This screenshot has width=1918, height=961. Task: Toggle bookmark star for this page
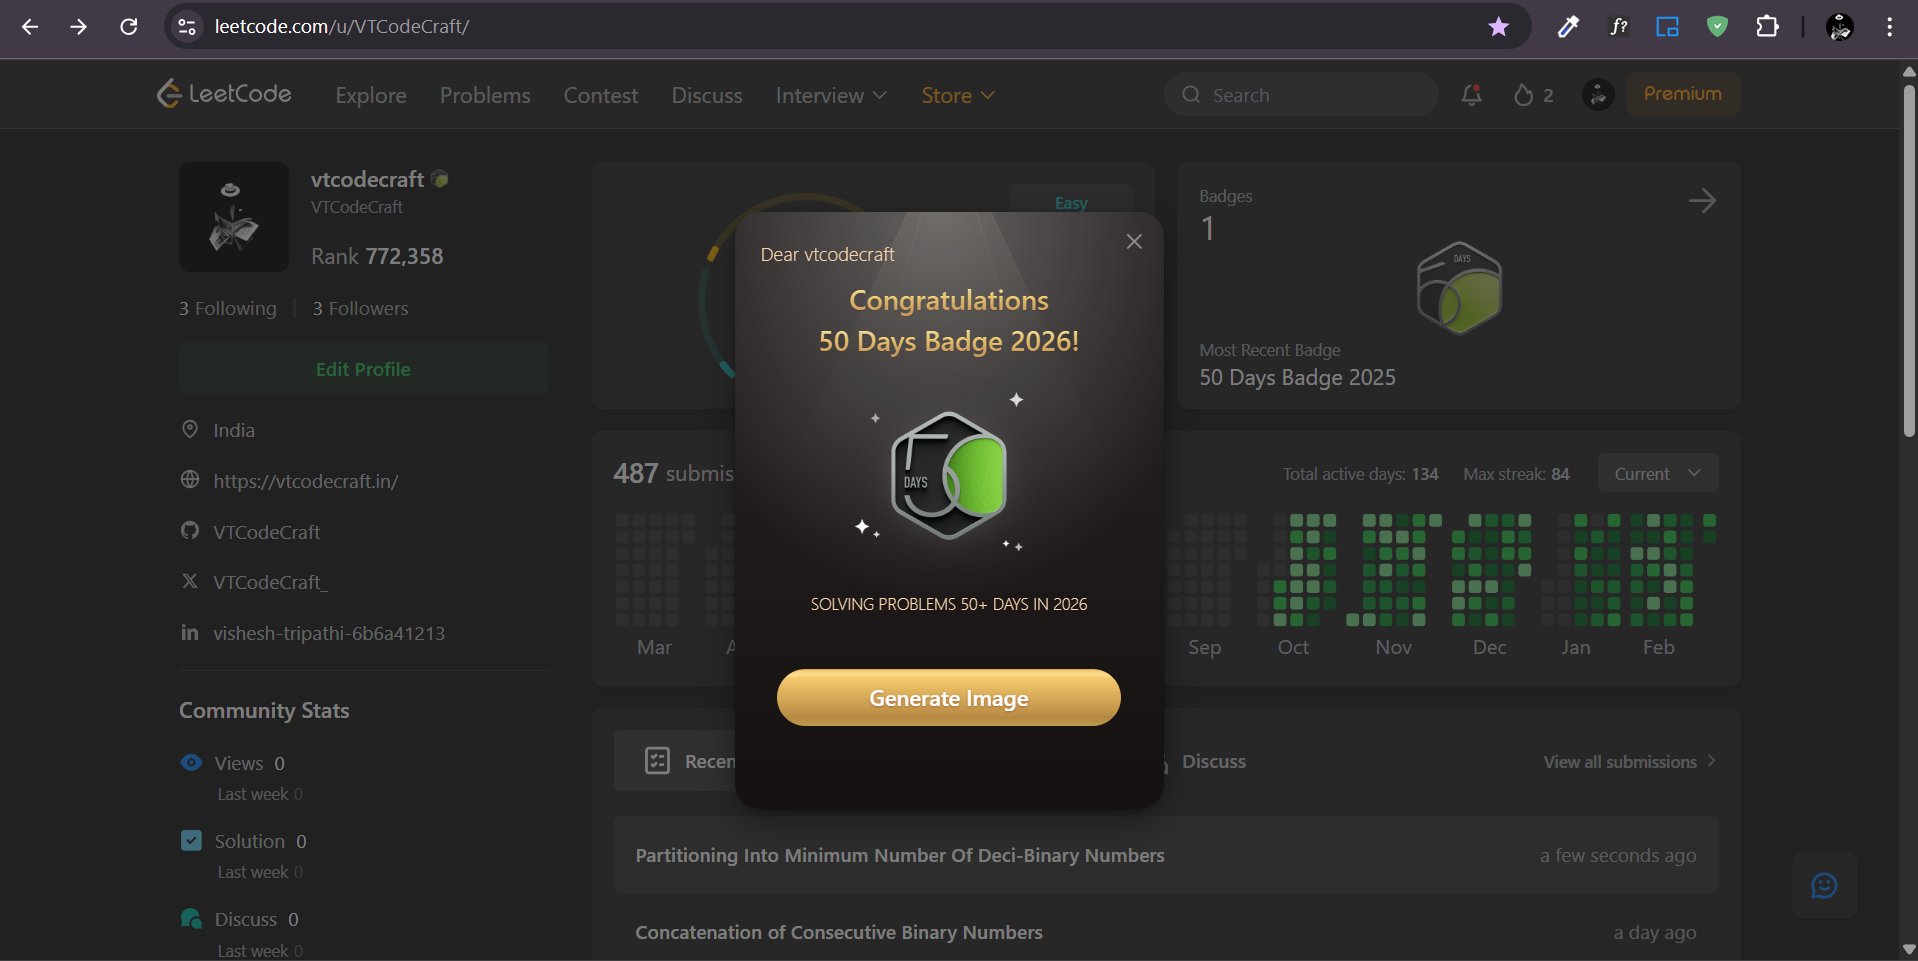tap(1498, 27)
